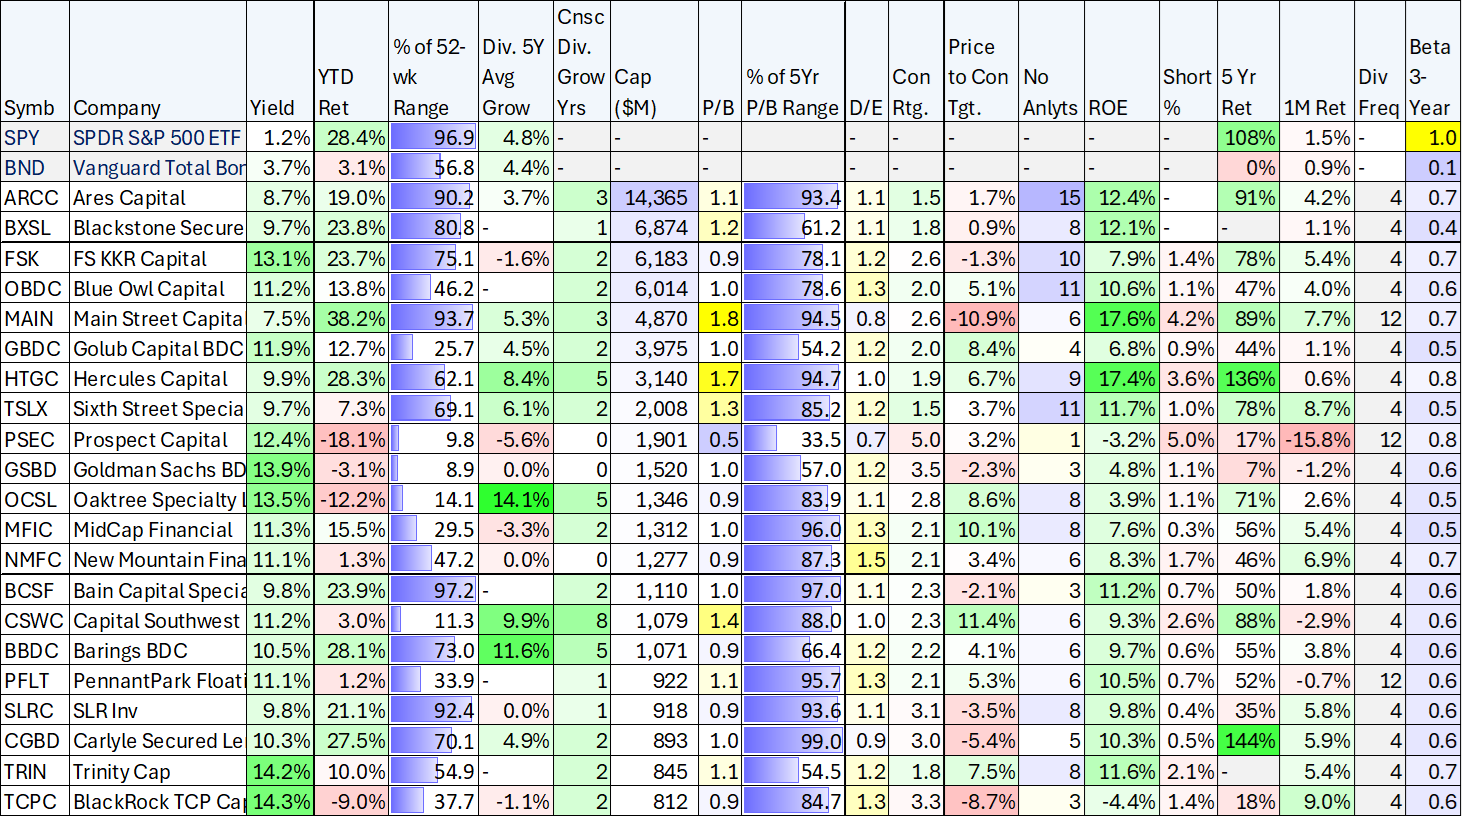This screenshot has height=817, width=1462.
Task: Select the Ares Capital company cell
Action: coord(158,198)
